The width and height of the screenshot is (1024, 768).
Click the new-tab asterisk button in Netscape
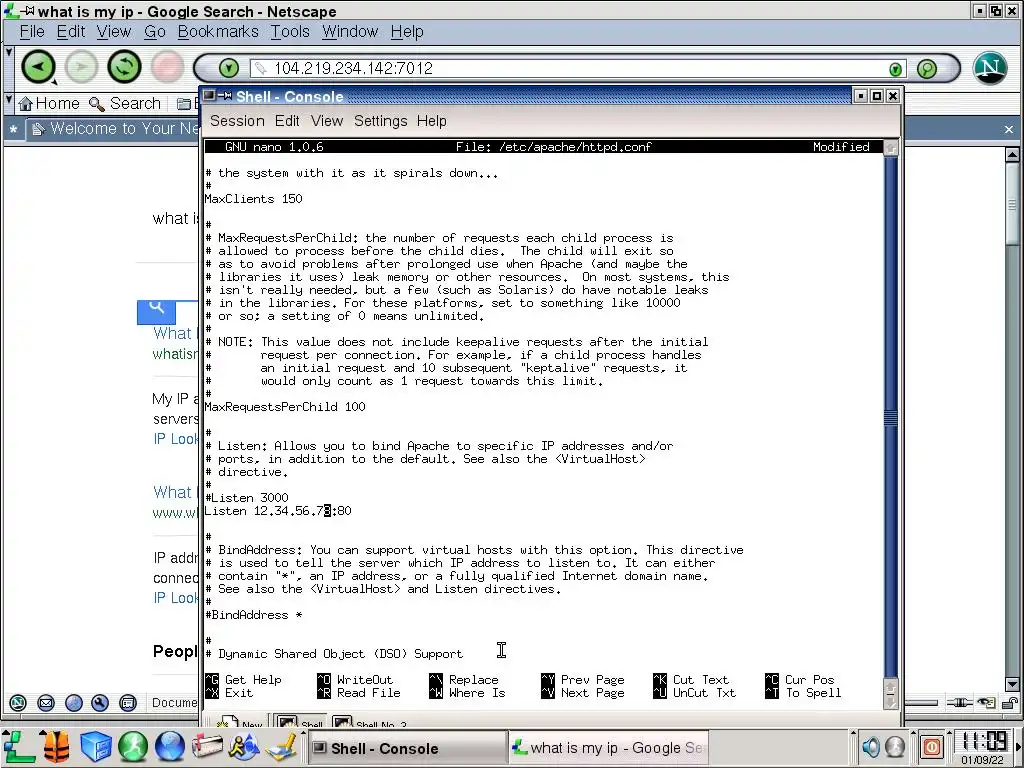[13, 130]
